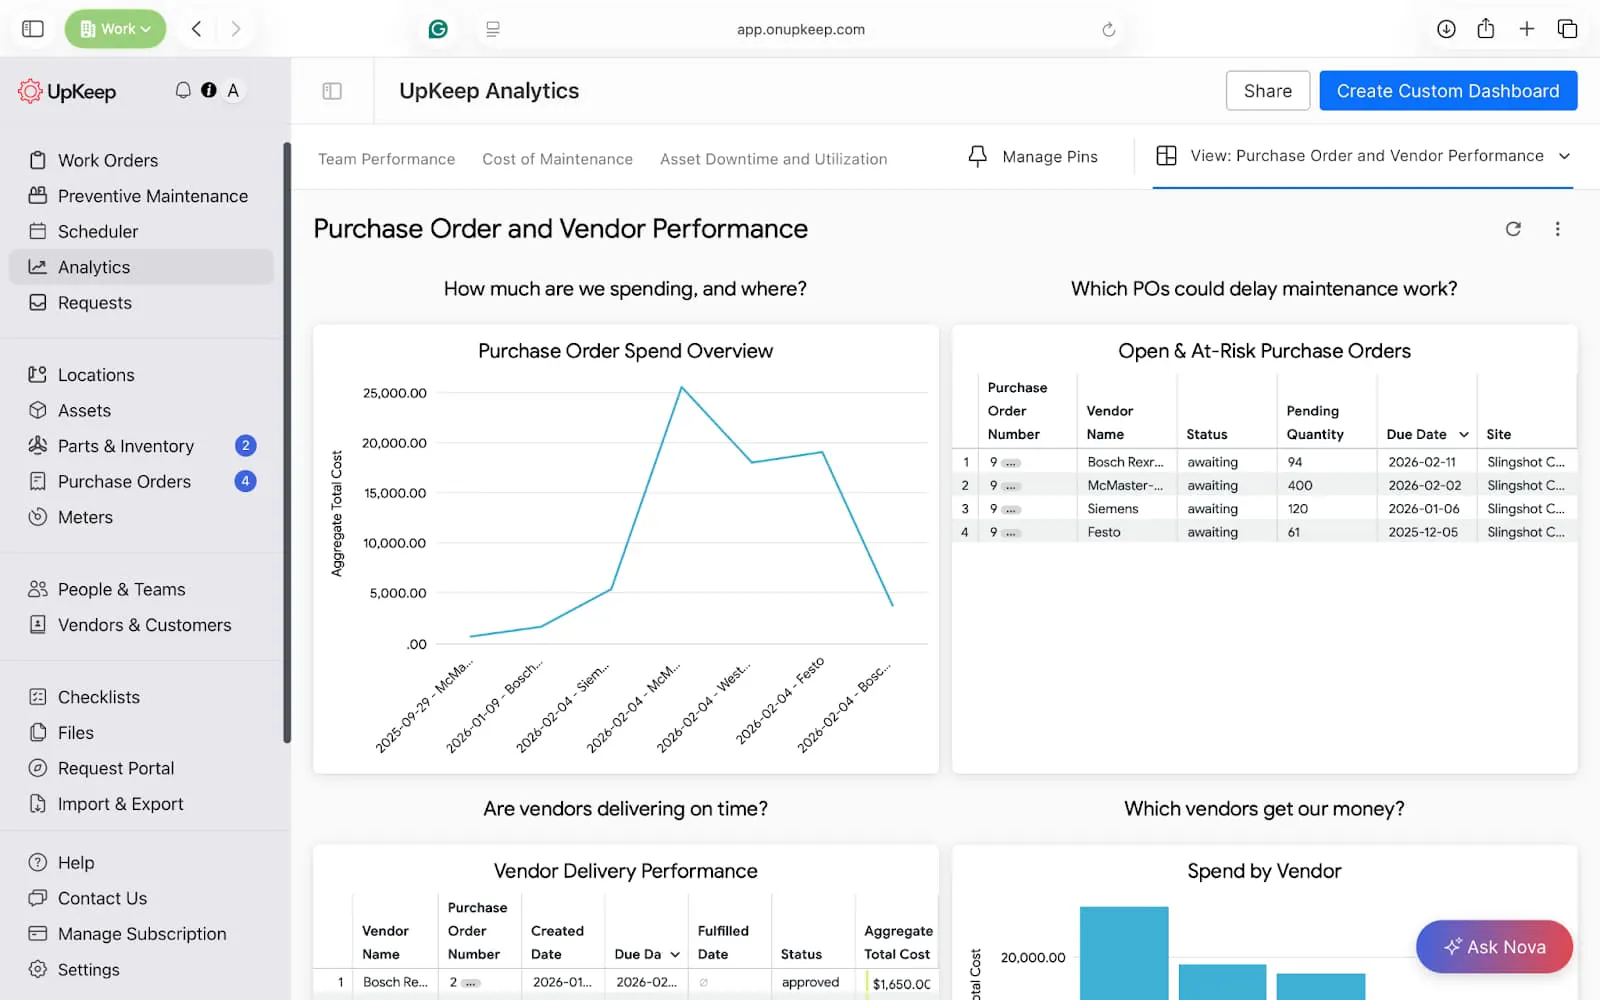1600x1000 pixels.
Task: Click the notification bell icon
Action: click(183, 90)
